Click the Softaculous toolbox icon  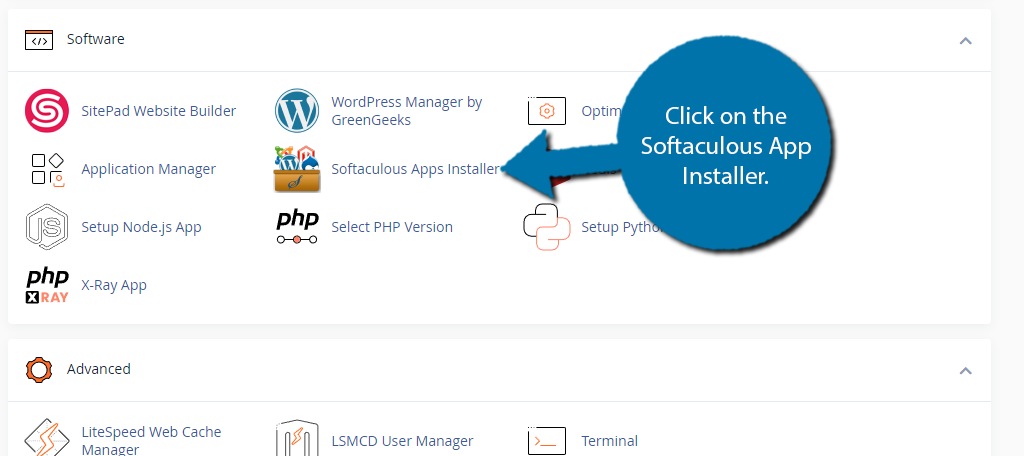point(297,169)
